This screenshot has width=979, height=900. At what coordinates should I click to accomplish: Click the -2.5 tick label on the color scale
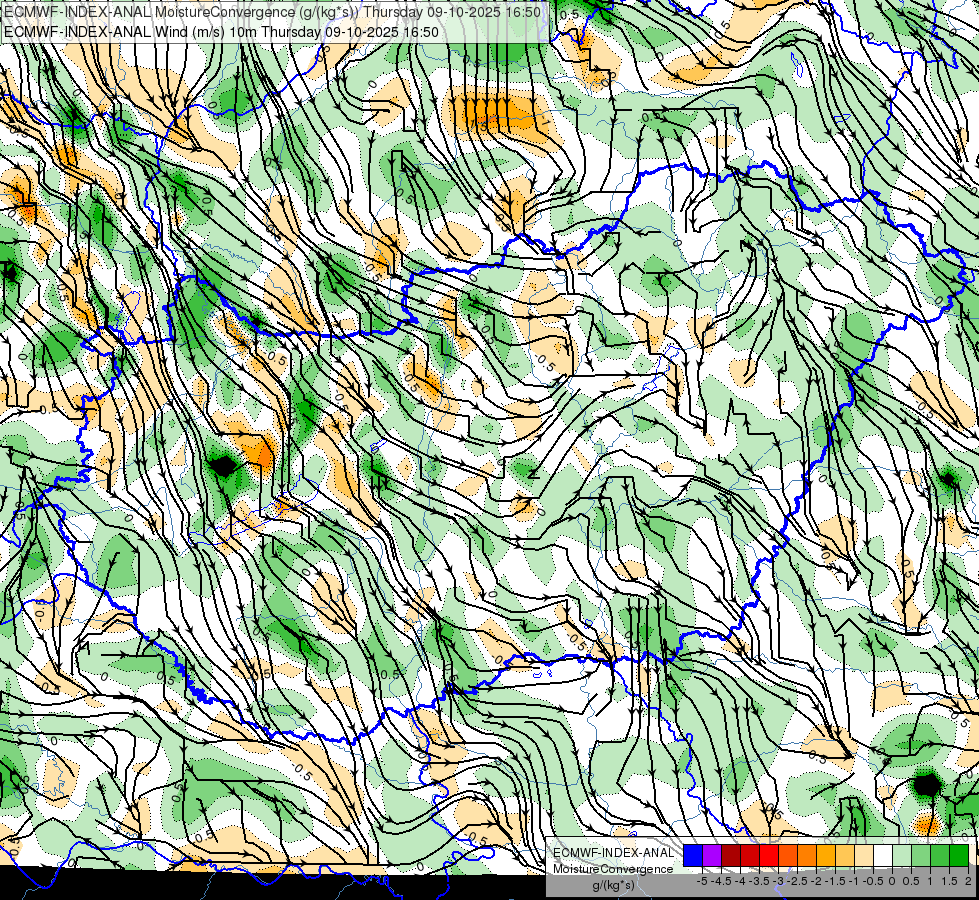(798, 881)
